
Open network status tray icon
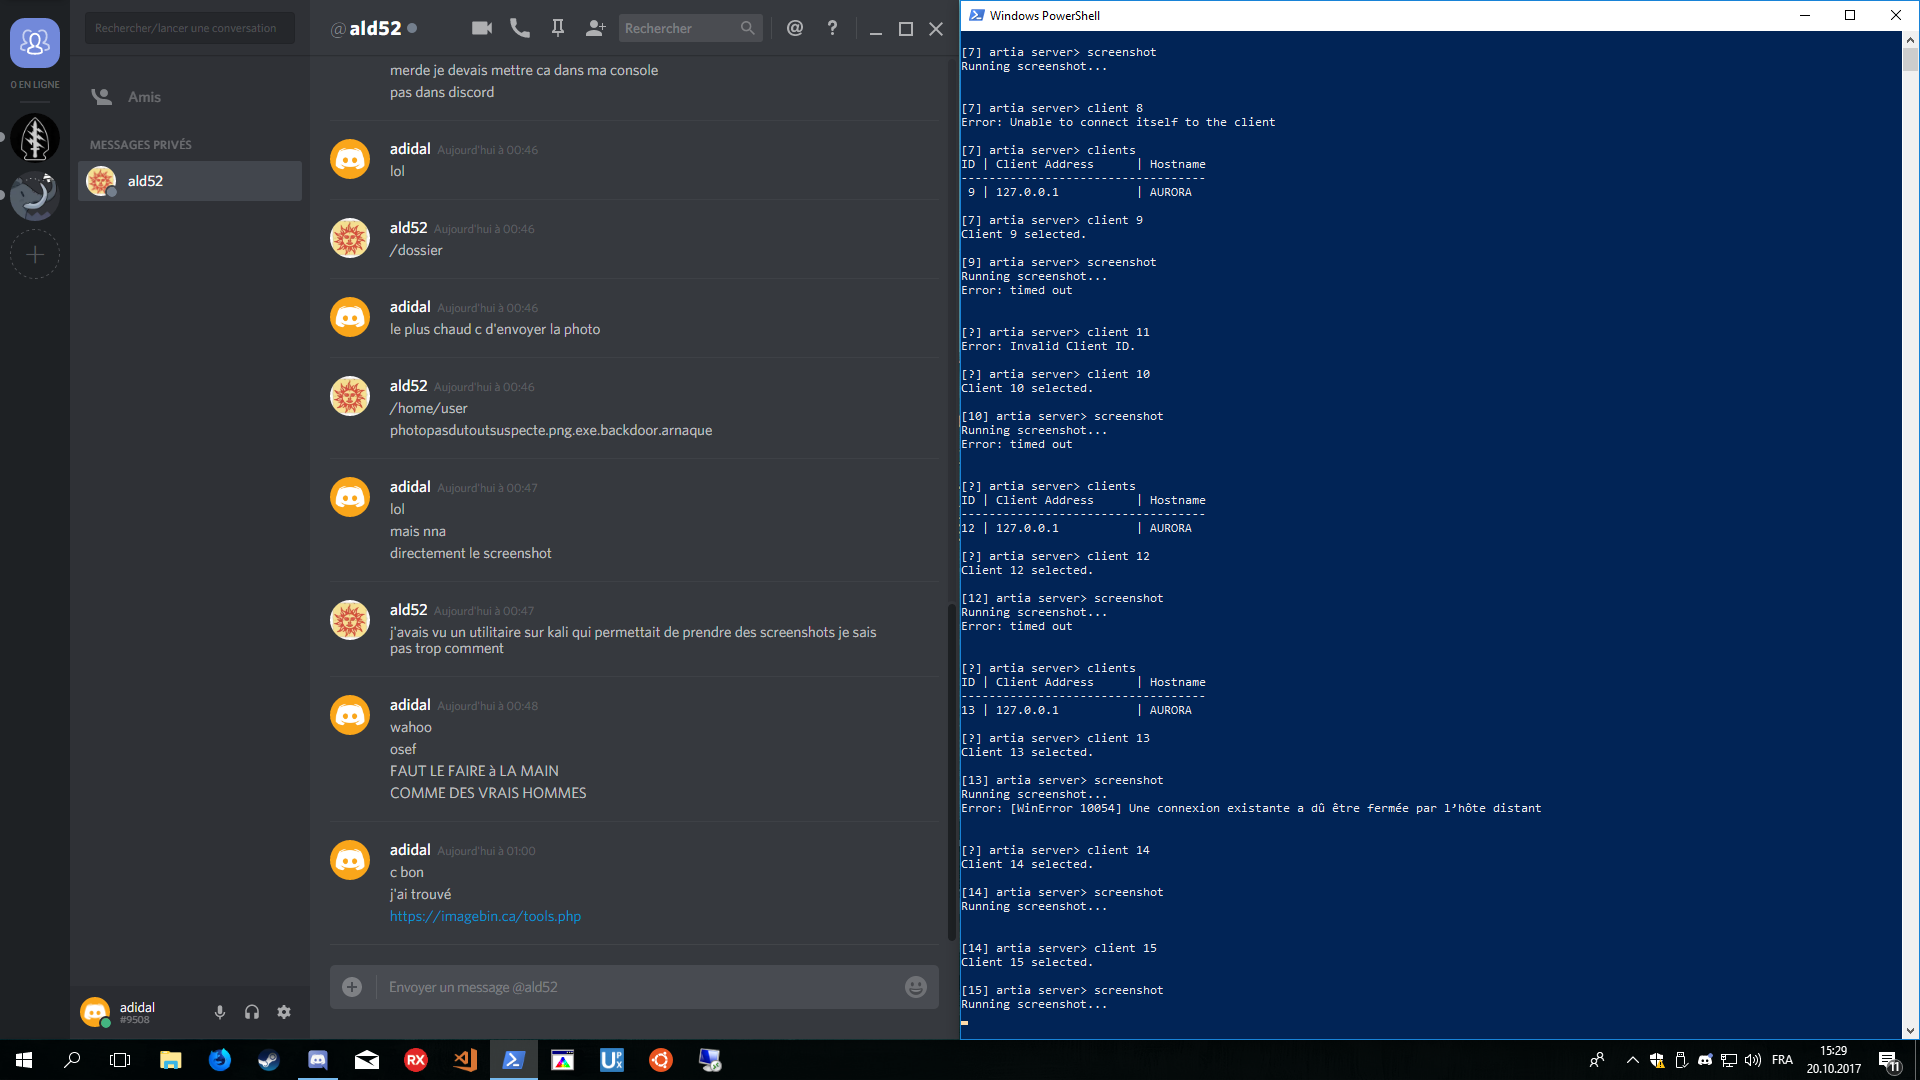1729,1060
